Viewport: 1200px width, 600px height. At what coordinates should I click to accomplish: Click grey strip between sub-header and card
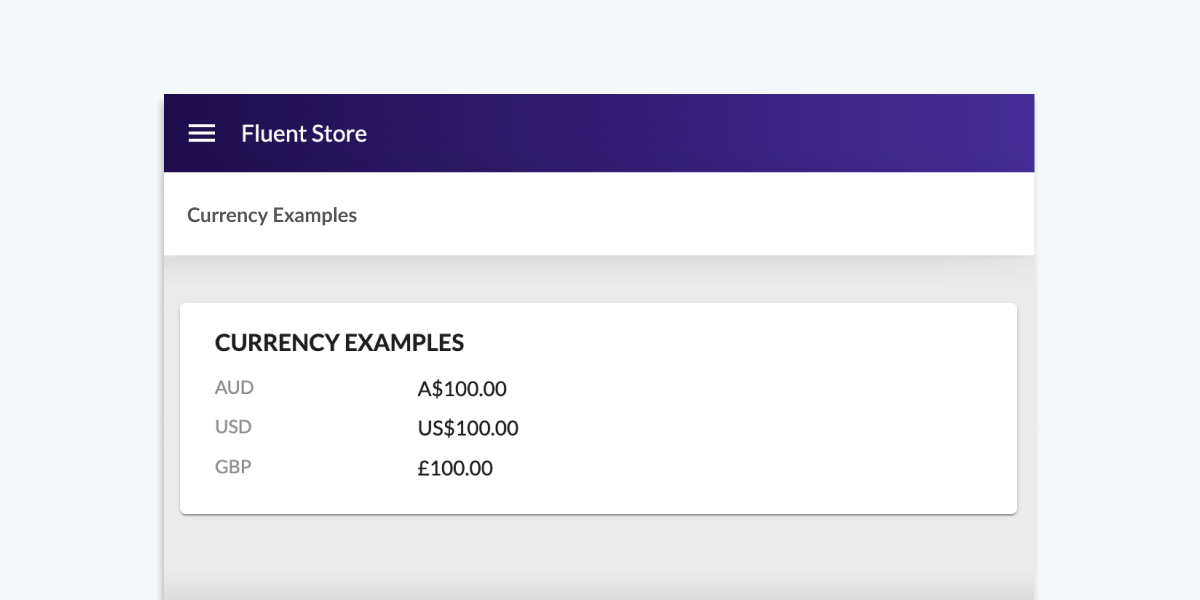click(x=600, y=280)
